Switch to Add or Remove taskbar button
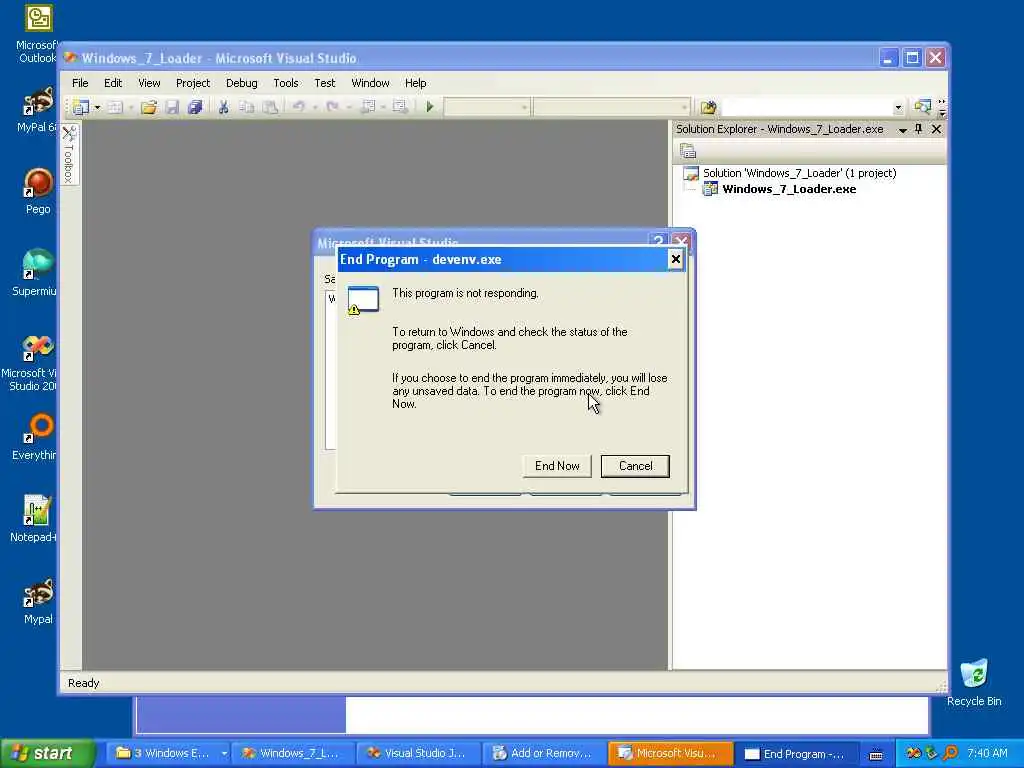Viewport: 1024px width, 768px height. pos(544,754)
